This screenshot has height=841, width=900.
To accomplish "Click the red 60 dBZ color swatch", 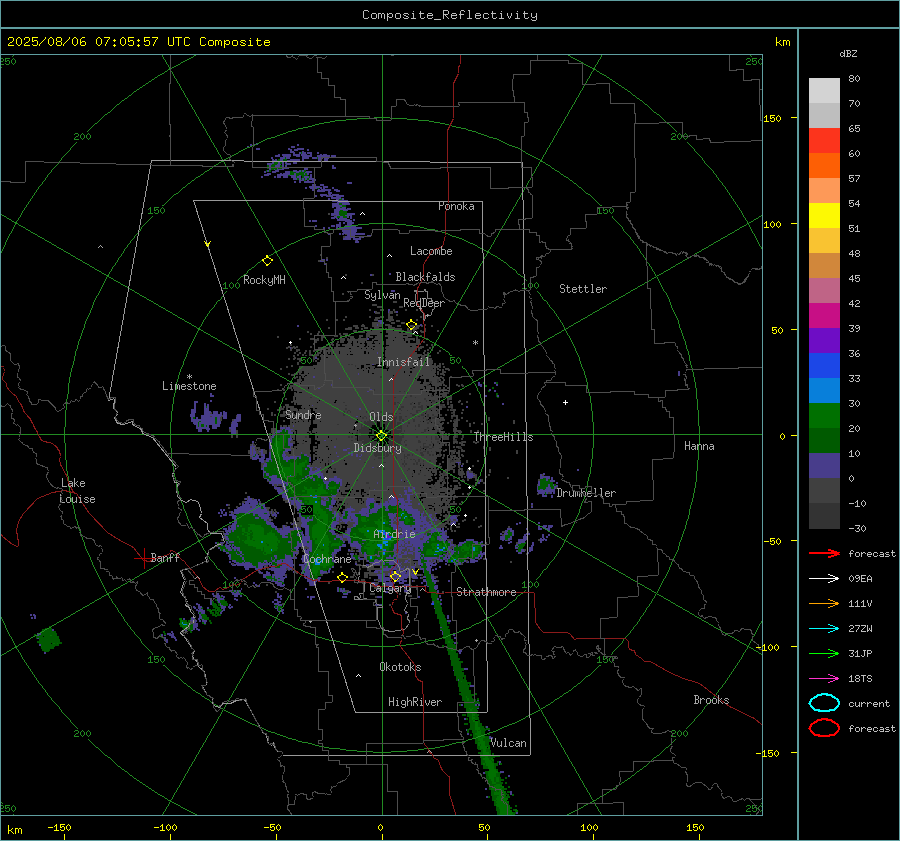I will [x=824, y=141].
